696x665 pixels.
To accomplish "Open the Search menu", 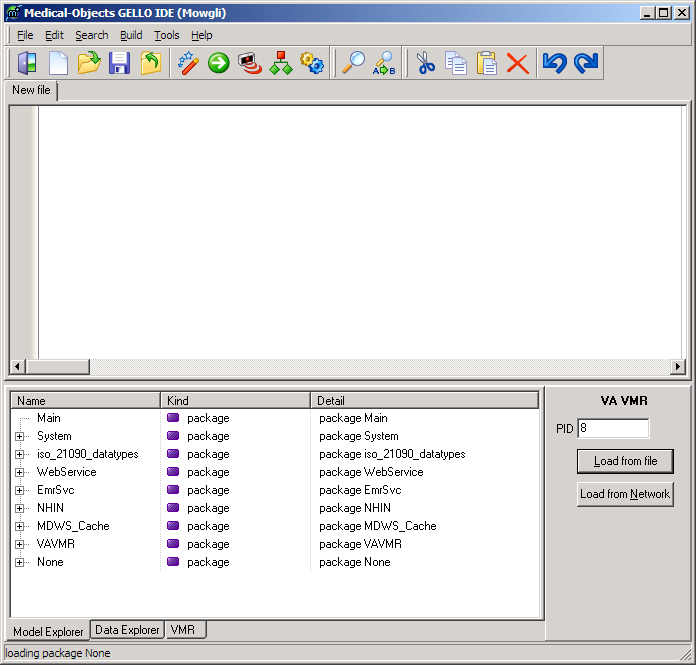I will [91, 35].
